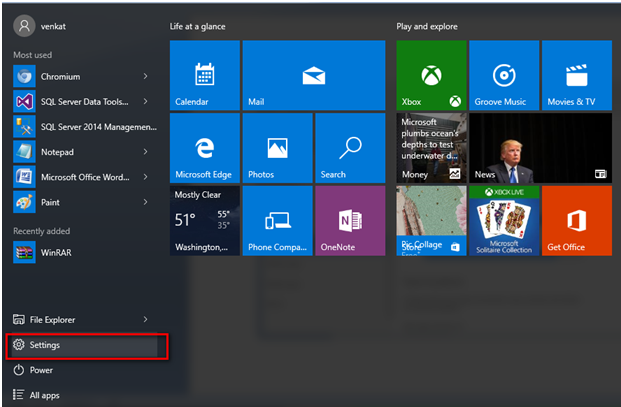Click the Notepad icon
621x407 pixels.
pyautogui.click(x=24, y=152)
